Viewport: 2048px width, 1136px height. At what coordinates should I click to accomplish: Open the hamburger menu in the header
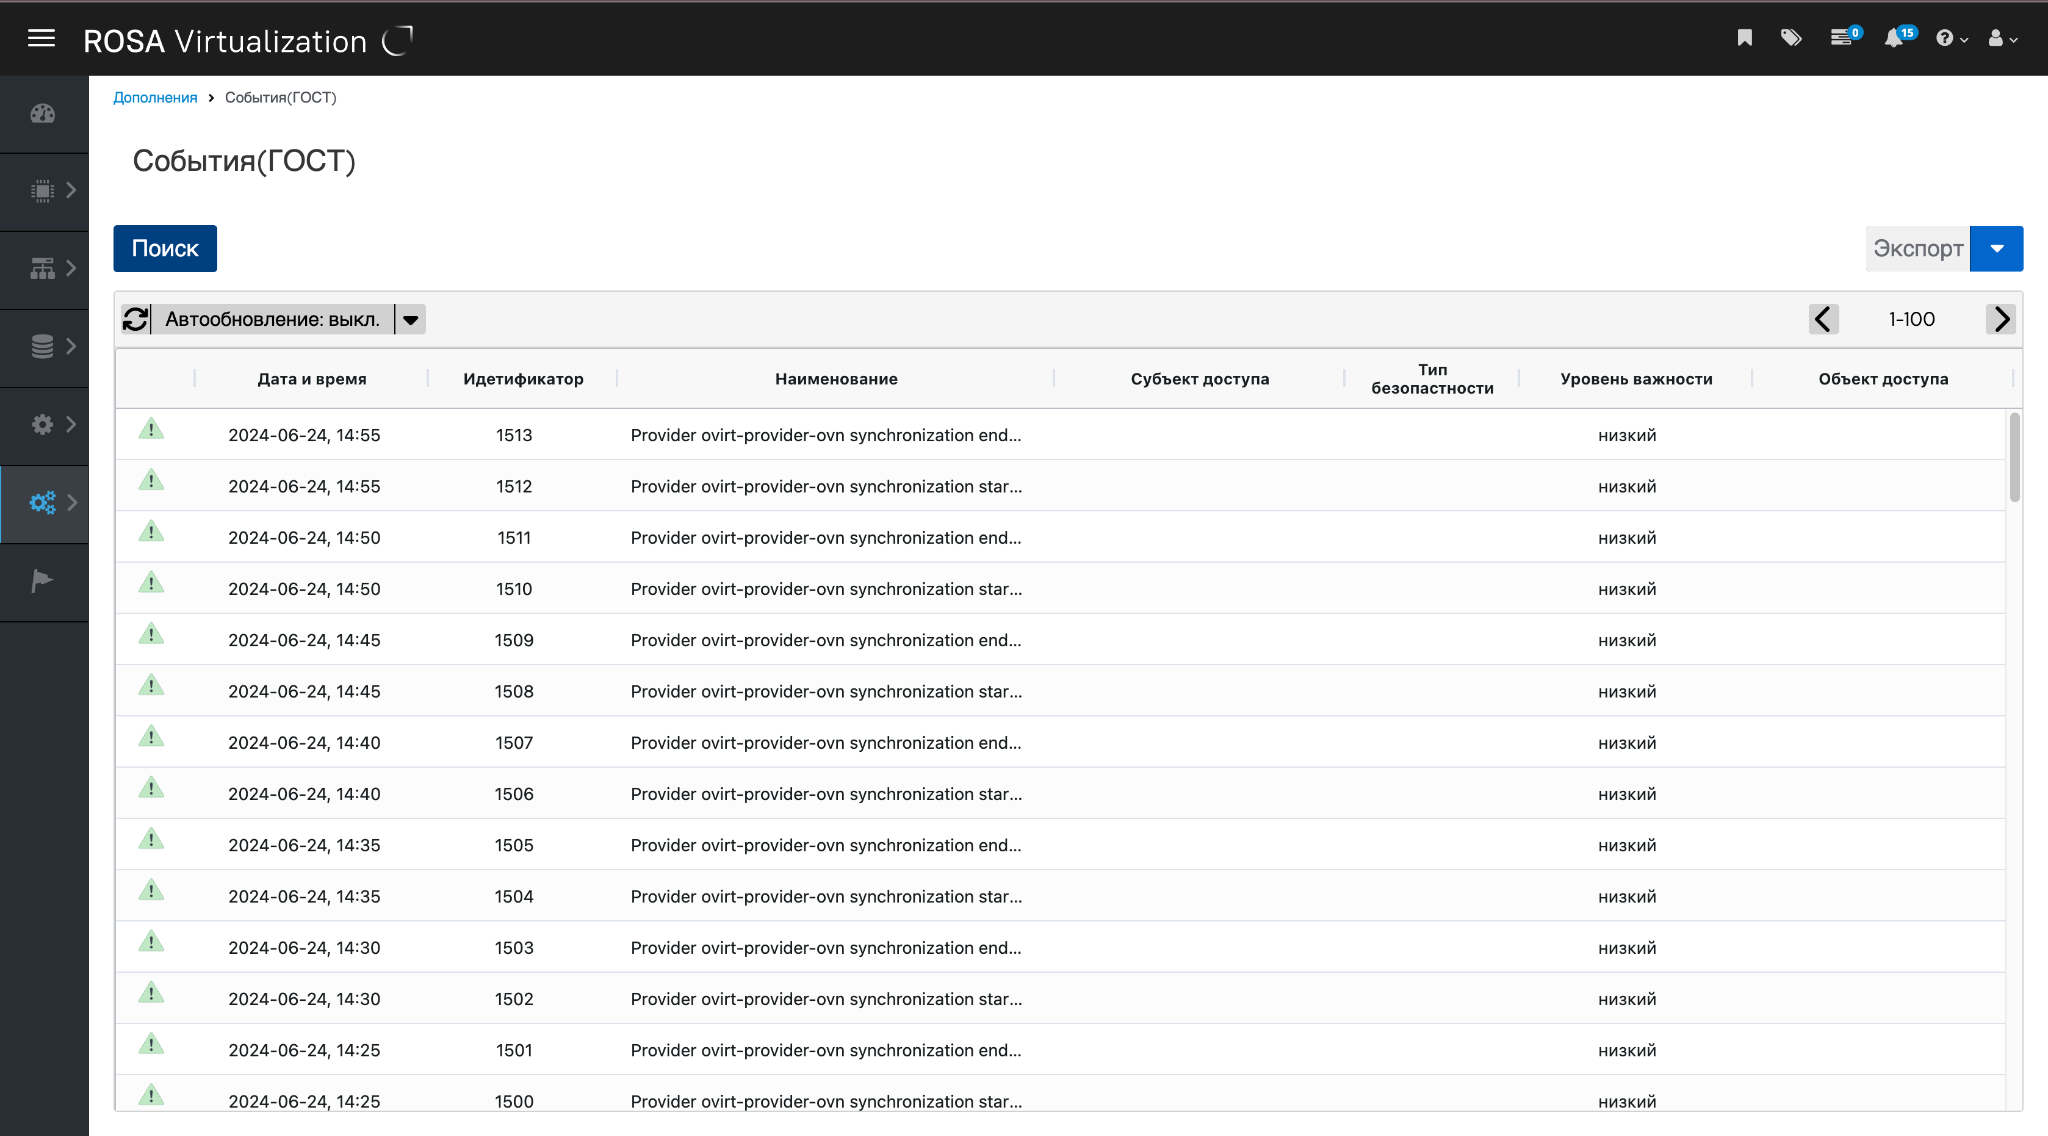point(41,39)
